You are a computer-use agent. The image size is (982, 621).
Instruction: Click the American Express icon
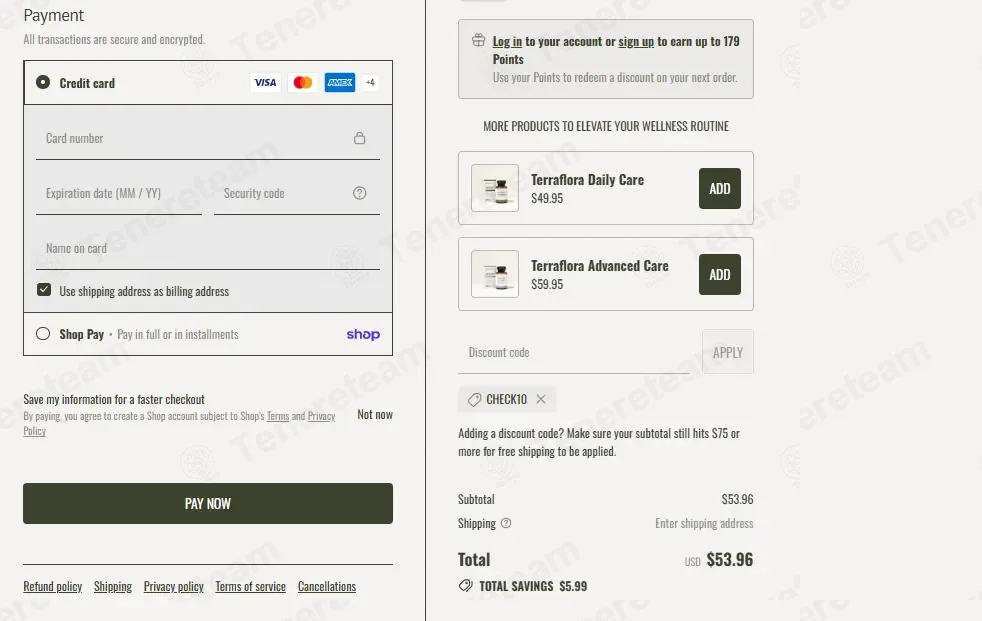tap(340, 83)
